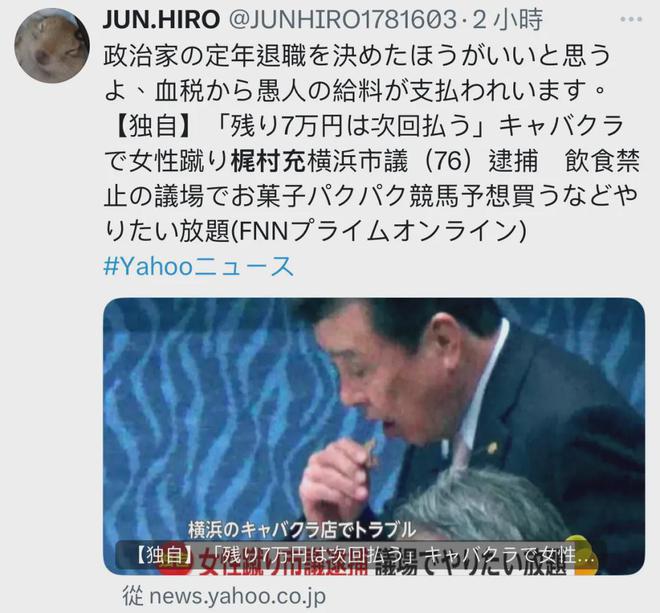Image resolution: width=660 pixels, height=613 pixels.
Task: Open the @JUNHIRO1781603 handle profile
Action: [342, 20]
